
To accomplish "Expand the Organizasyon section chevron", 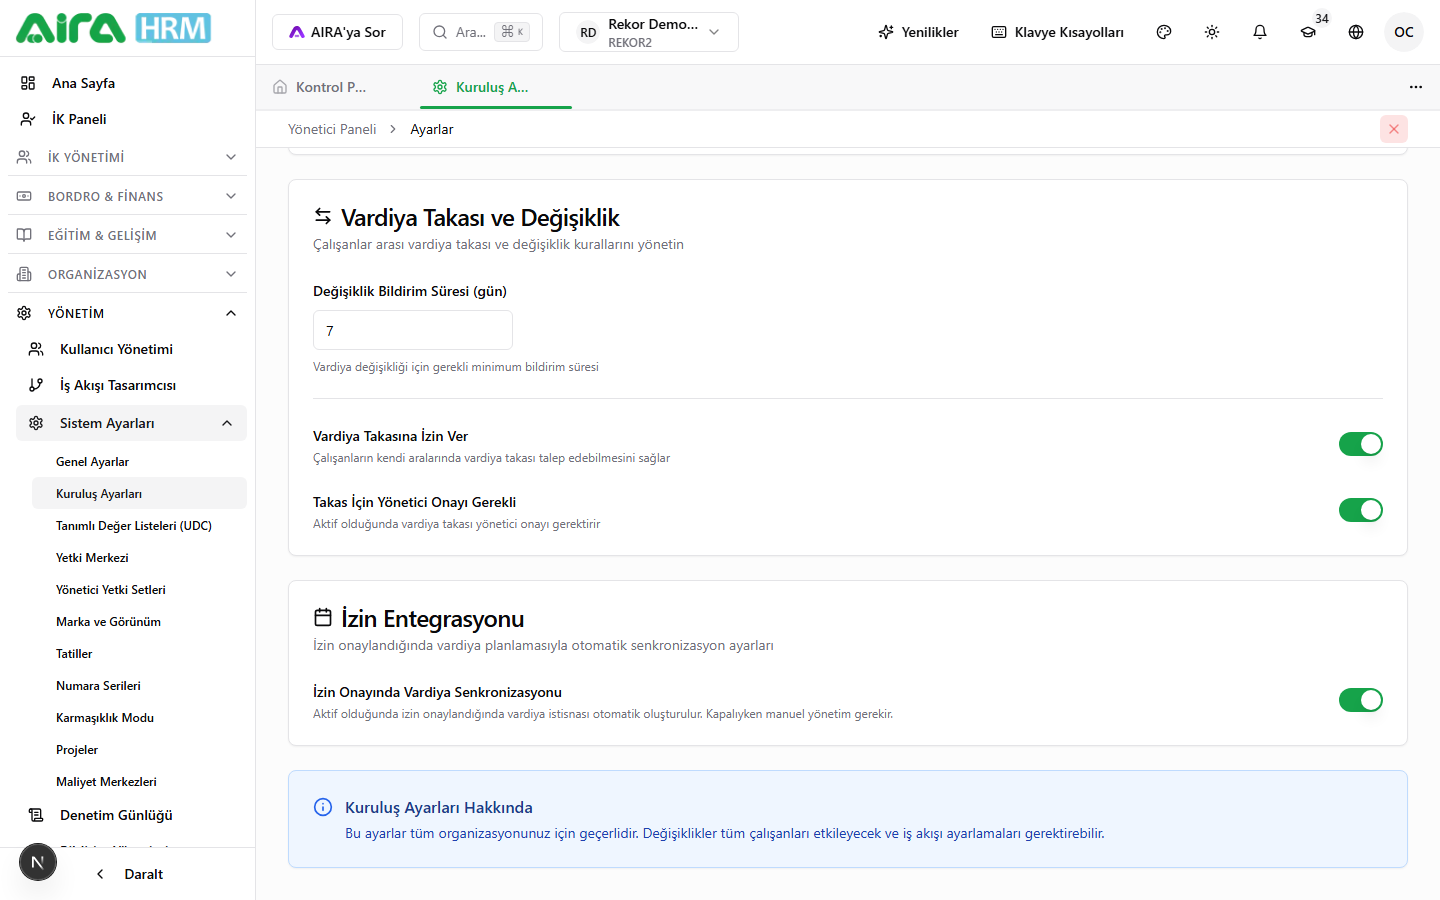I will pyautogui.click(x=231, y=274).
